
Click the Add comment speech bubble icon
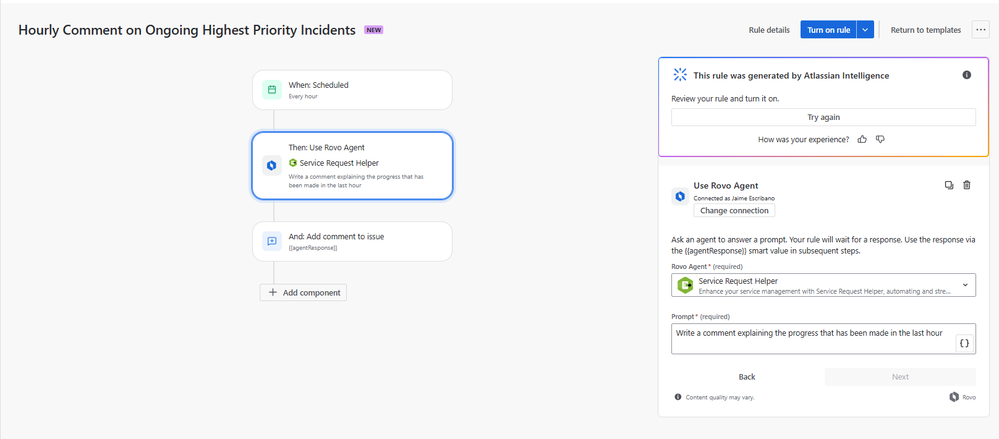tap(272, 241)
